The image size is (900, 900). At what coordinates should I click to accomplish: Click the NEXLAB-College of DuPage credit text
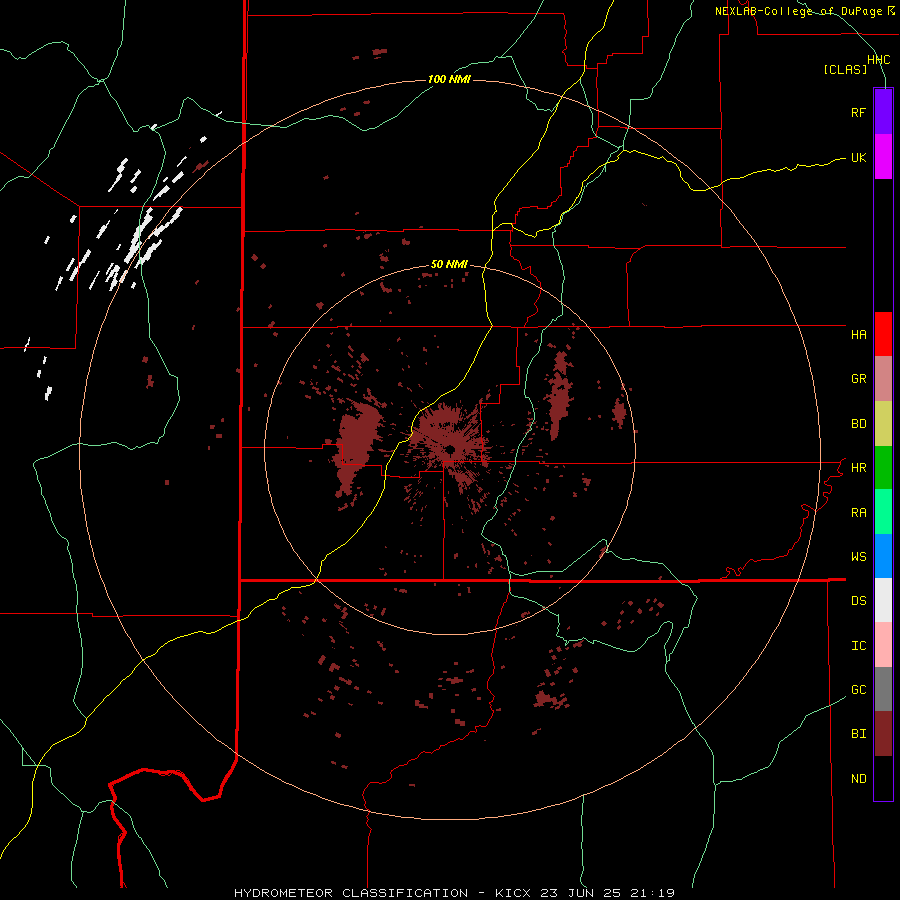[x=799, y=11]
